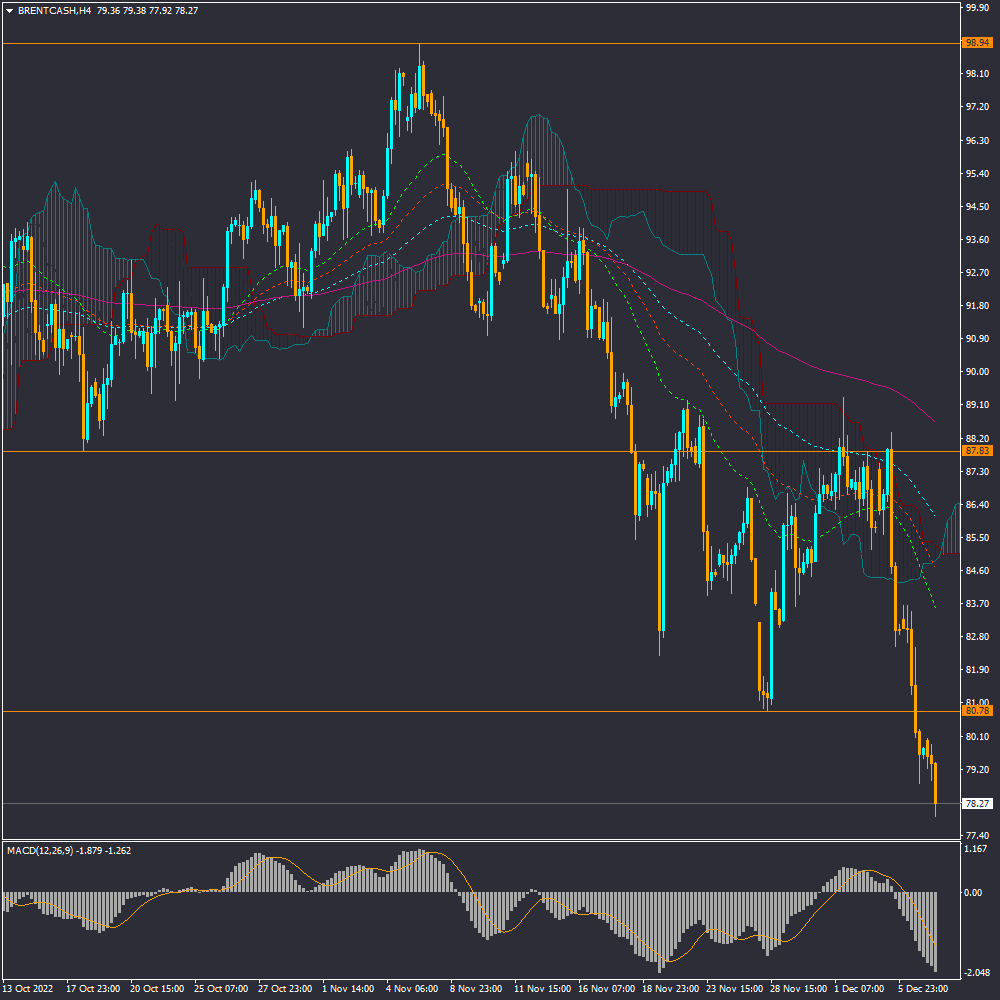Image resolution: width=1000 pixels, height=1000 pixels.
Task: Select the 5 Dec 23:00 time label
Action: [x=924, y=988]
